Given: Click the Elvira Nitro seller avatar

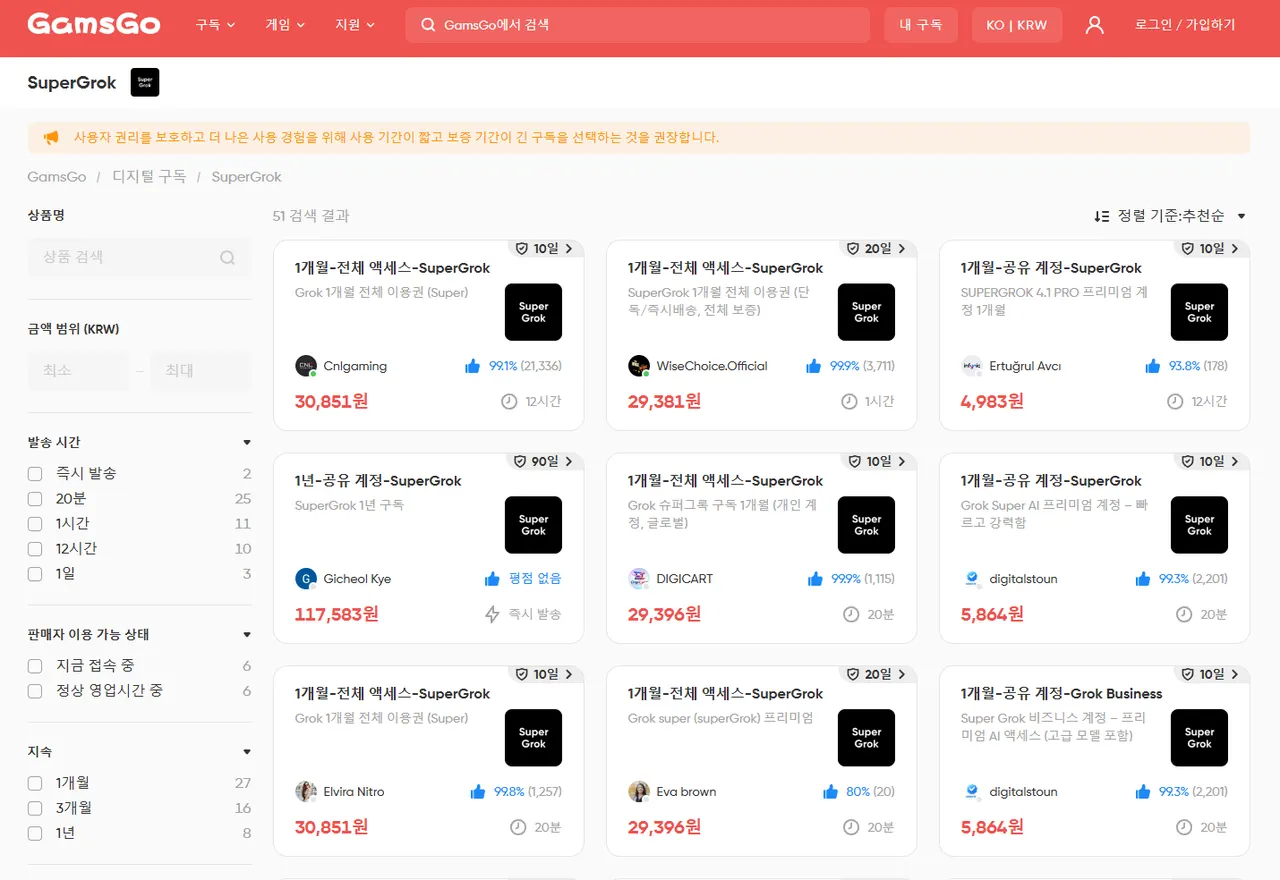Looking at the screenshot, I should [306, 792].
